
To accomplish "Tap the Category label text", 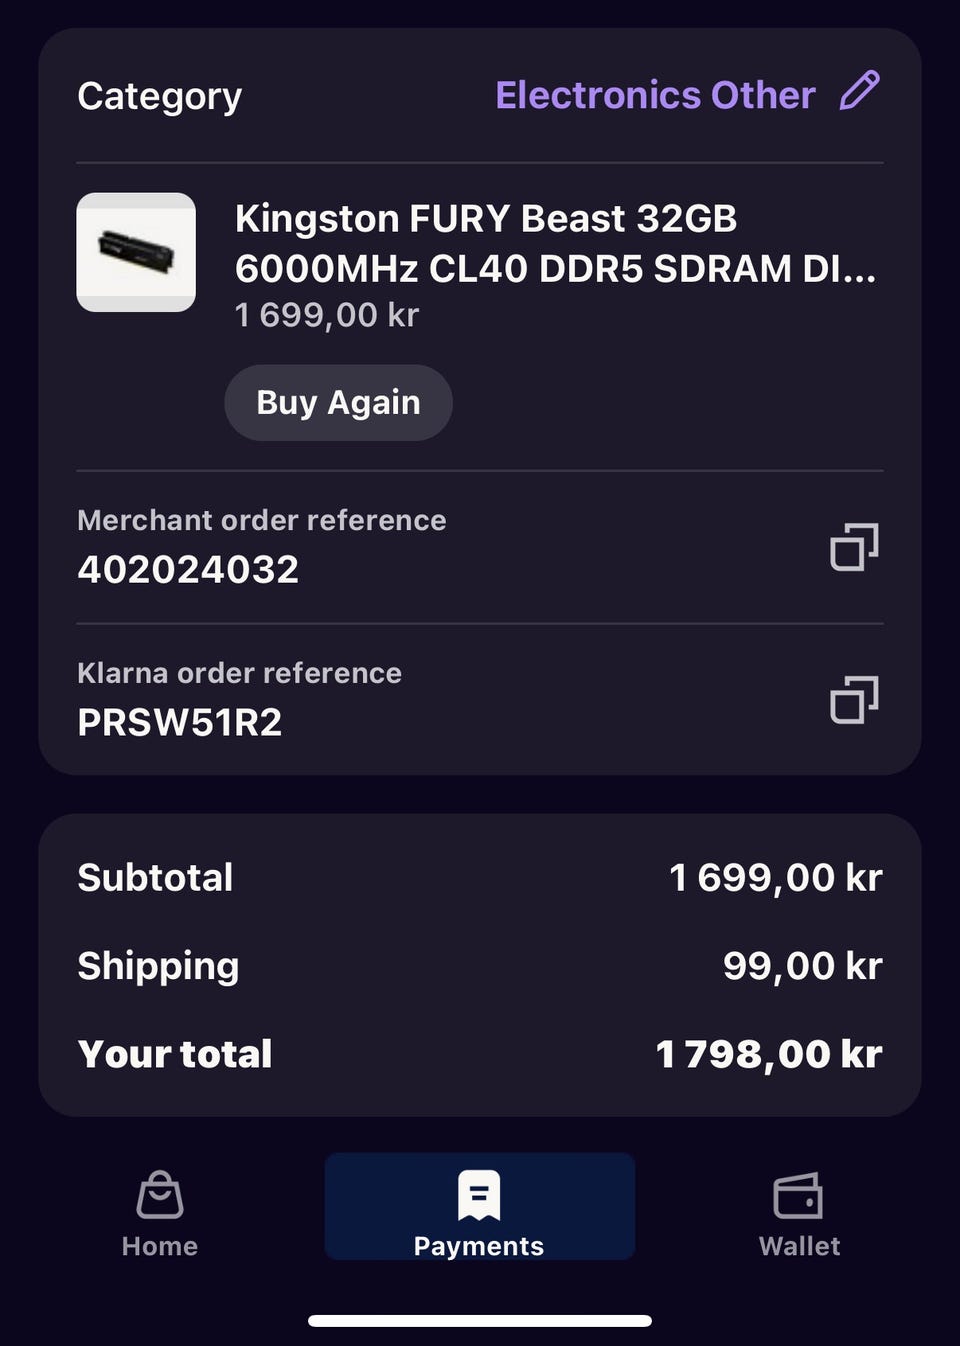I will pyautogui.click(x=160, y=96).
